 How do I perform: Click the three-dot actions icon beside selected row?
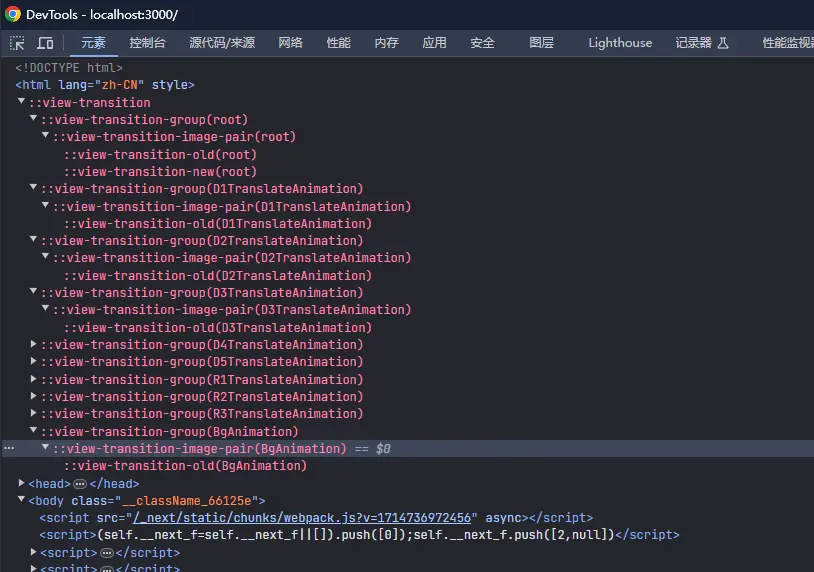(9, 449)
